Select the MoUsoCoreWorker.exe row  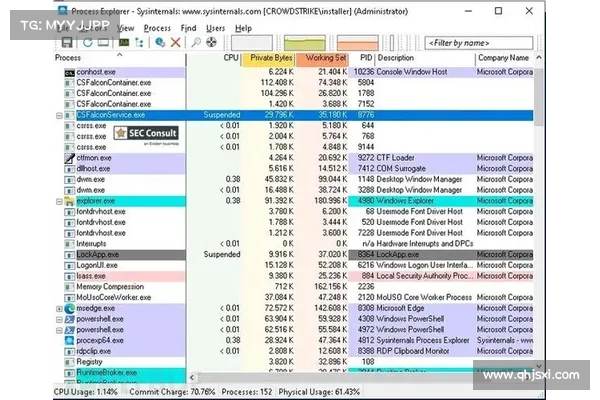pyautogui.click(x=294, y=297)
